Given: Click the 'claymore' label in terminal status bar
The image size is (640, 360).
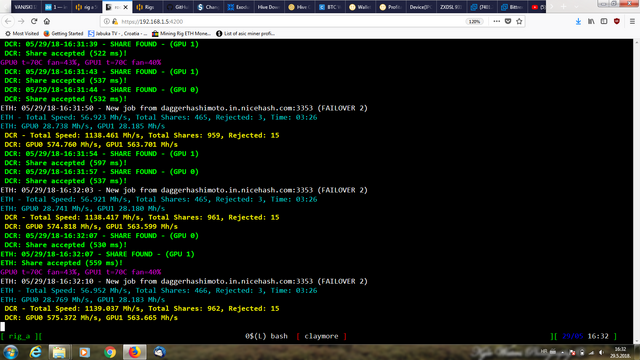Looking at the screenshot, I should pos(321,336).
